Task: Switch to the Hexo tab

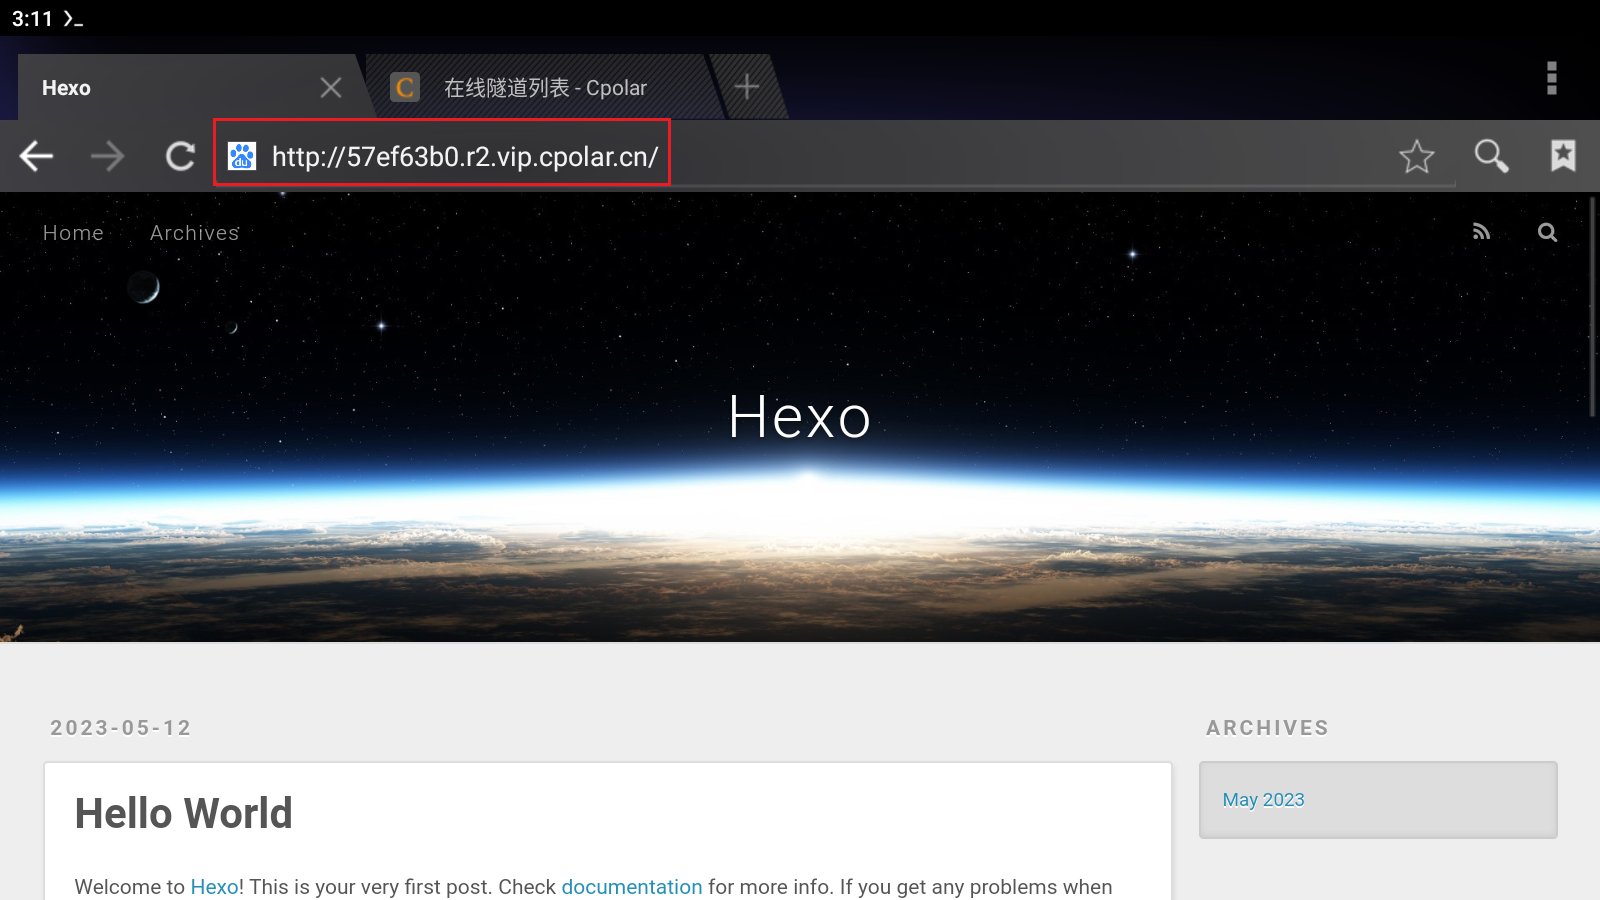Action: 190,87
